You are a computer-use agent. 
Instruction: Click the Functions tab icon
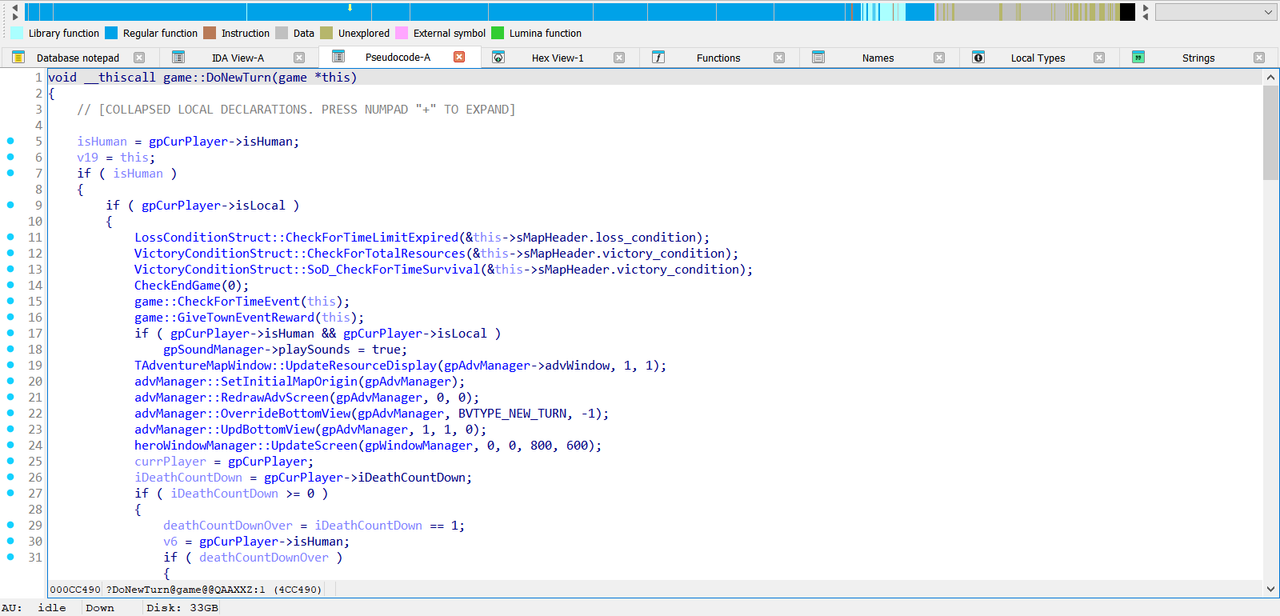[x=658, y=58]
